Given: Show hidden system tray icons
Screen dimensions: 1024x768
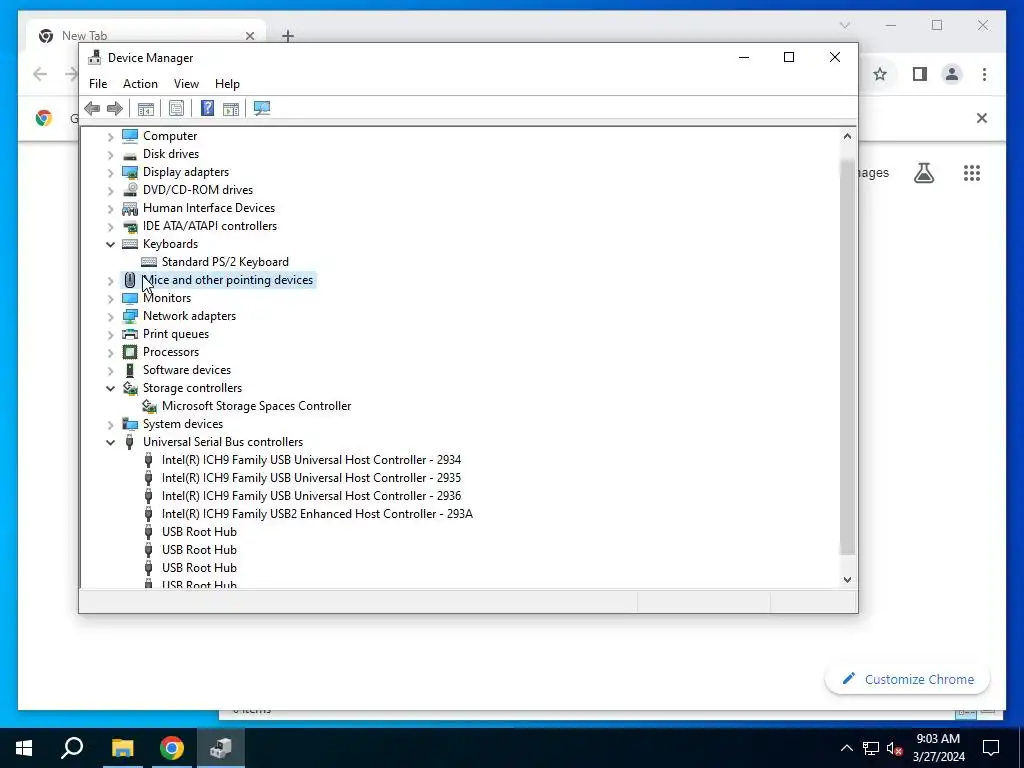Looking at the screenshot, I should tap(846, 748).
